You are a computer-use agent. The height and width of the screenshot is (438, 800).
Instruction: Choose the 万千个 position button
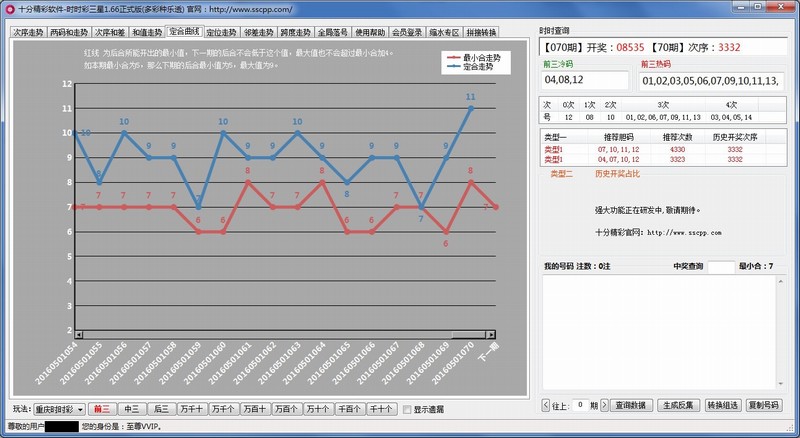point(223,409)
